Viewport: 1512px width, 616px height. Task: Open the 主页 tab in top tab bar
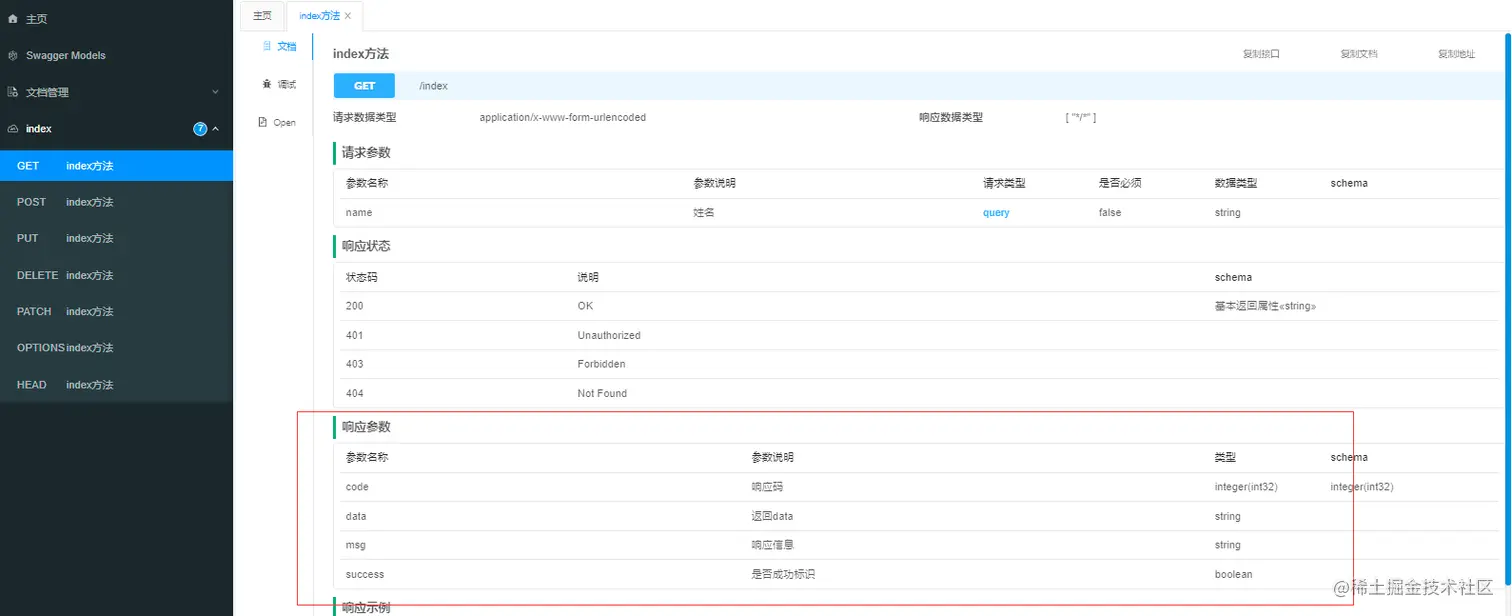point(262,16)
